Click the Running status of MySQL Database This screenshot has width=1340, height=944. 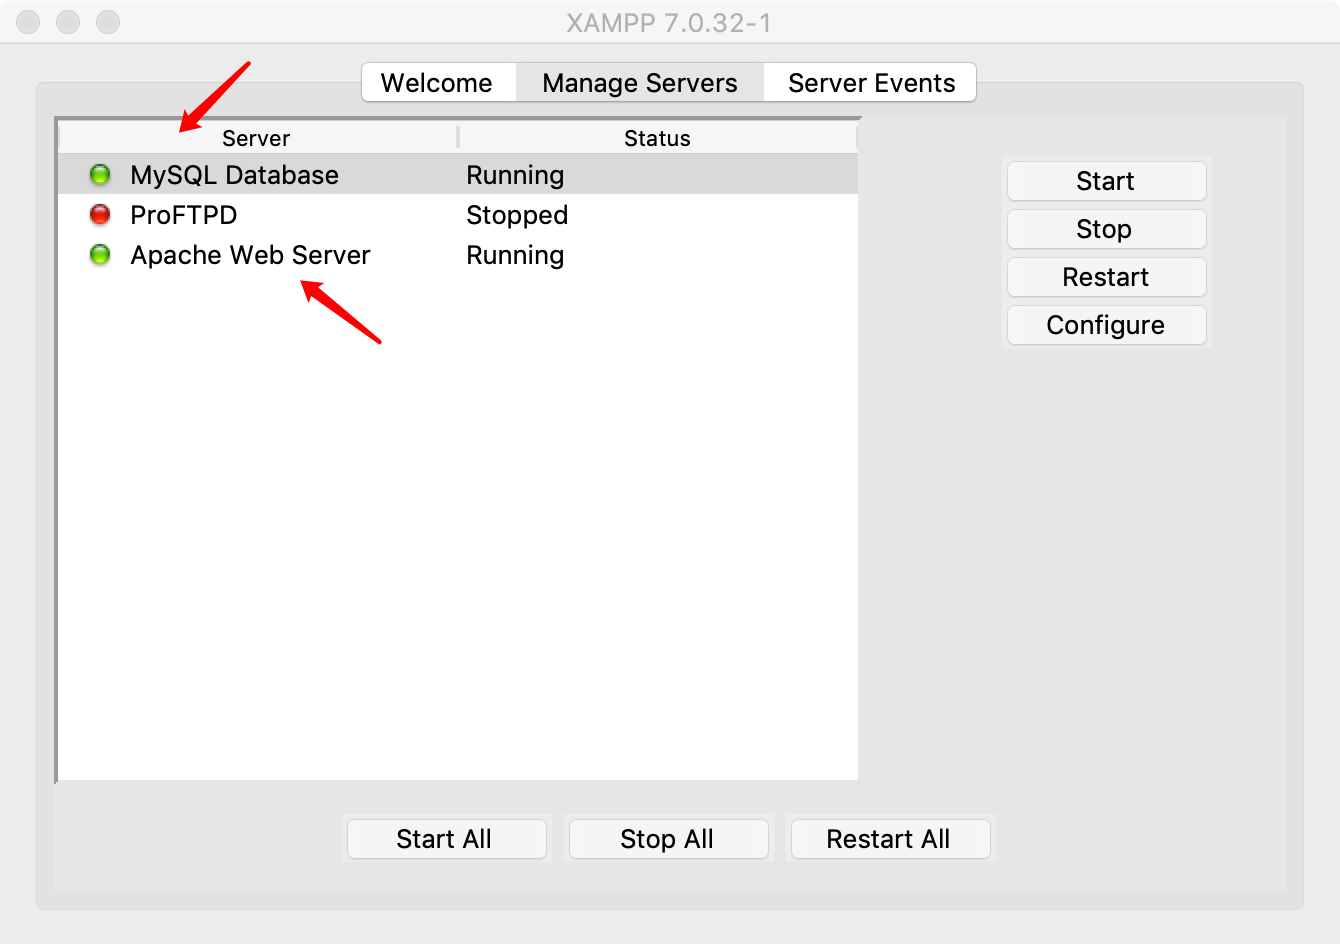515,175
